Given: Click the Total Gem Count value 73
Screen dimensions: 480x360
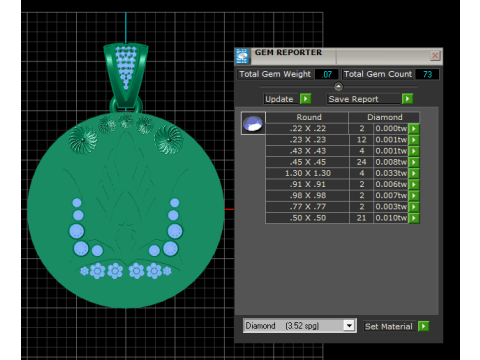Looking at the screenshot, I should (427, 74).
